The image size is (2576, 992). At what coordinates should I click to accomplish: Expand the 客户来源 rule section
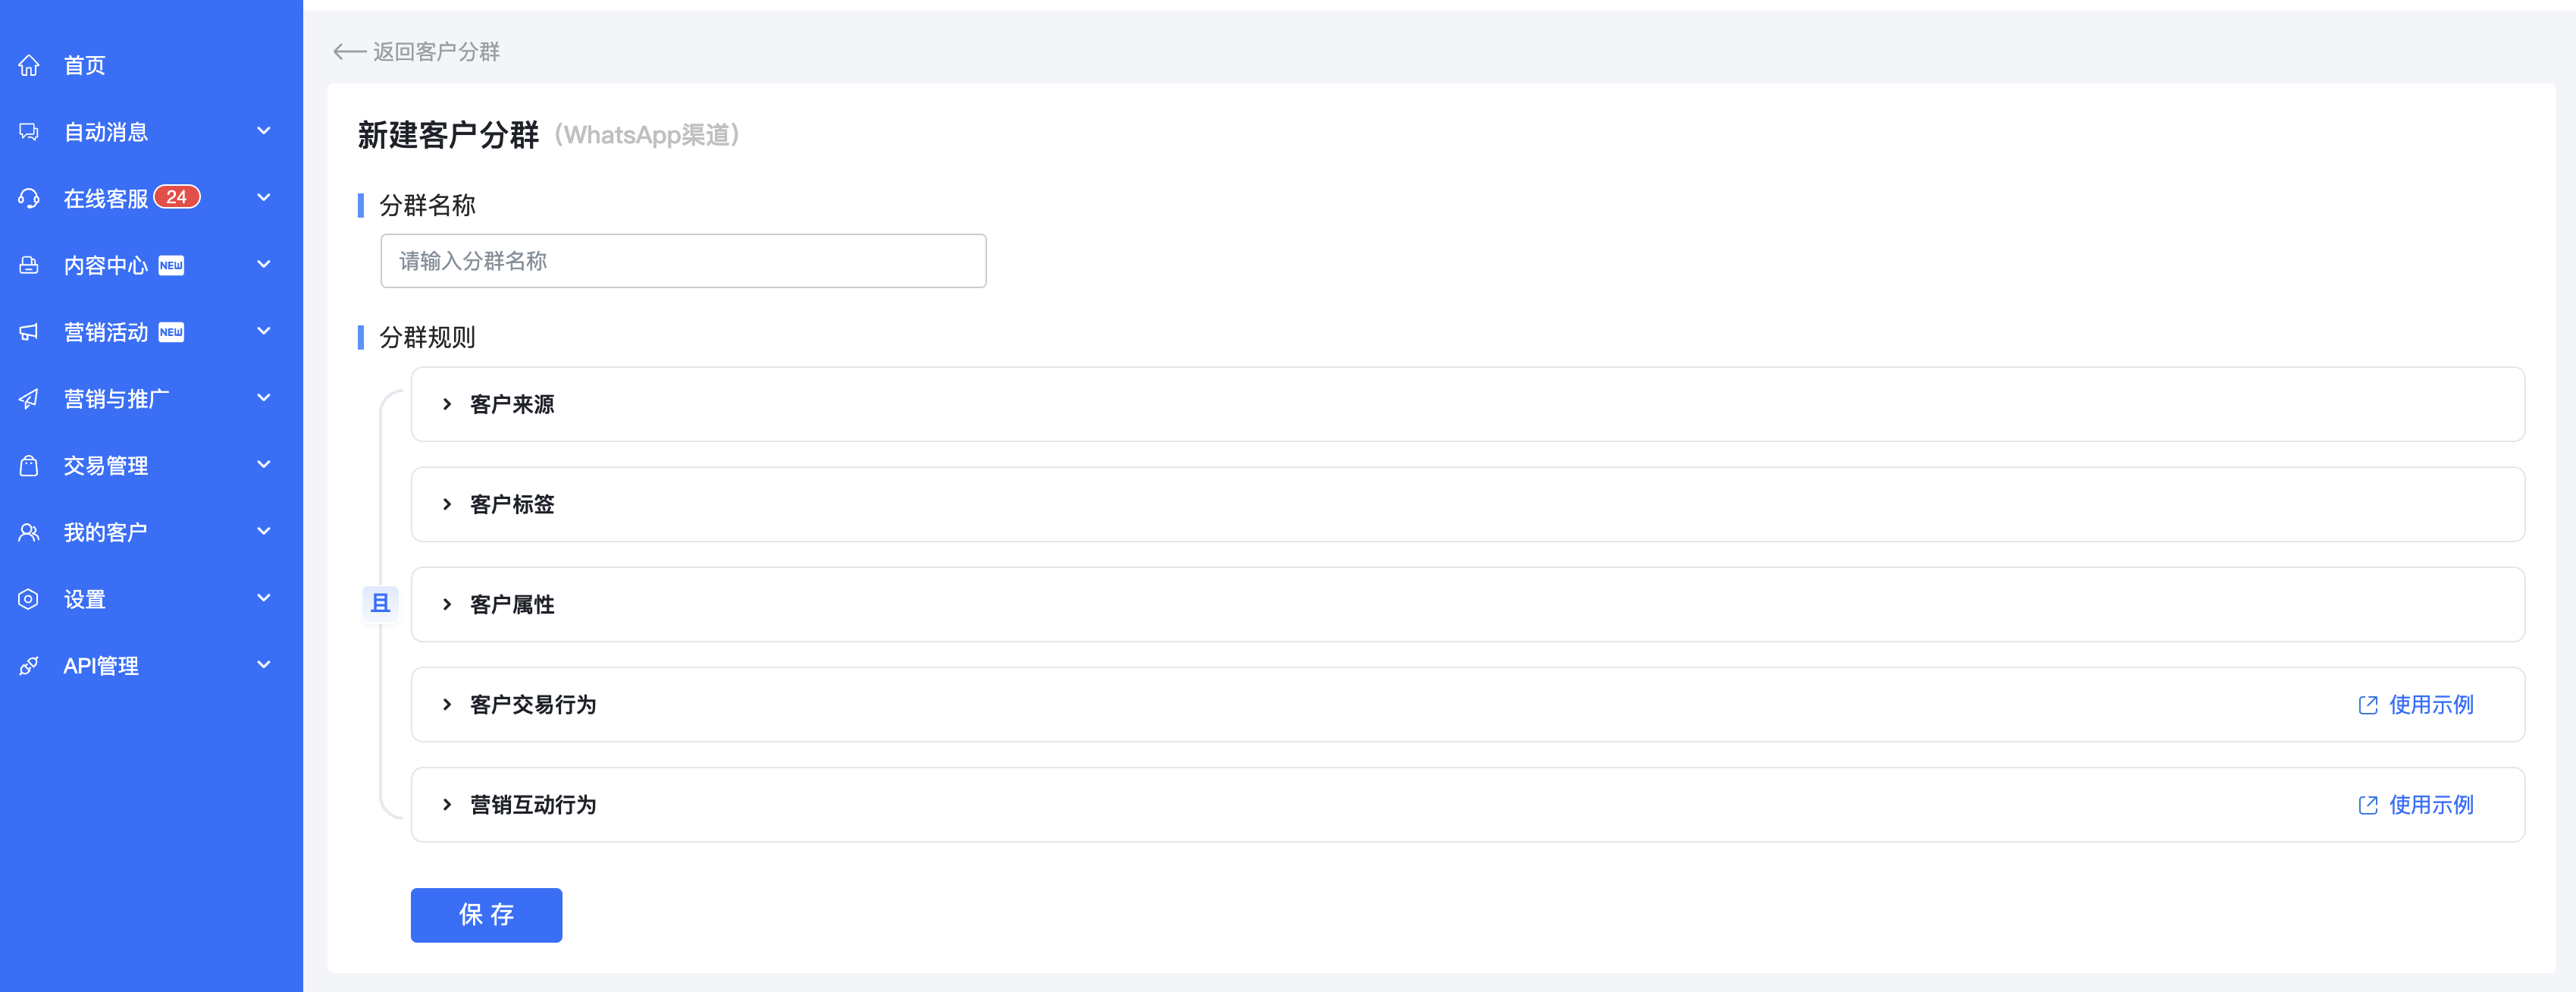1467,404
